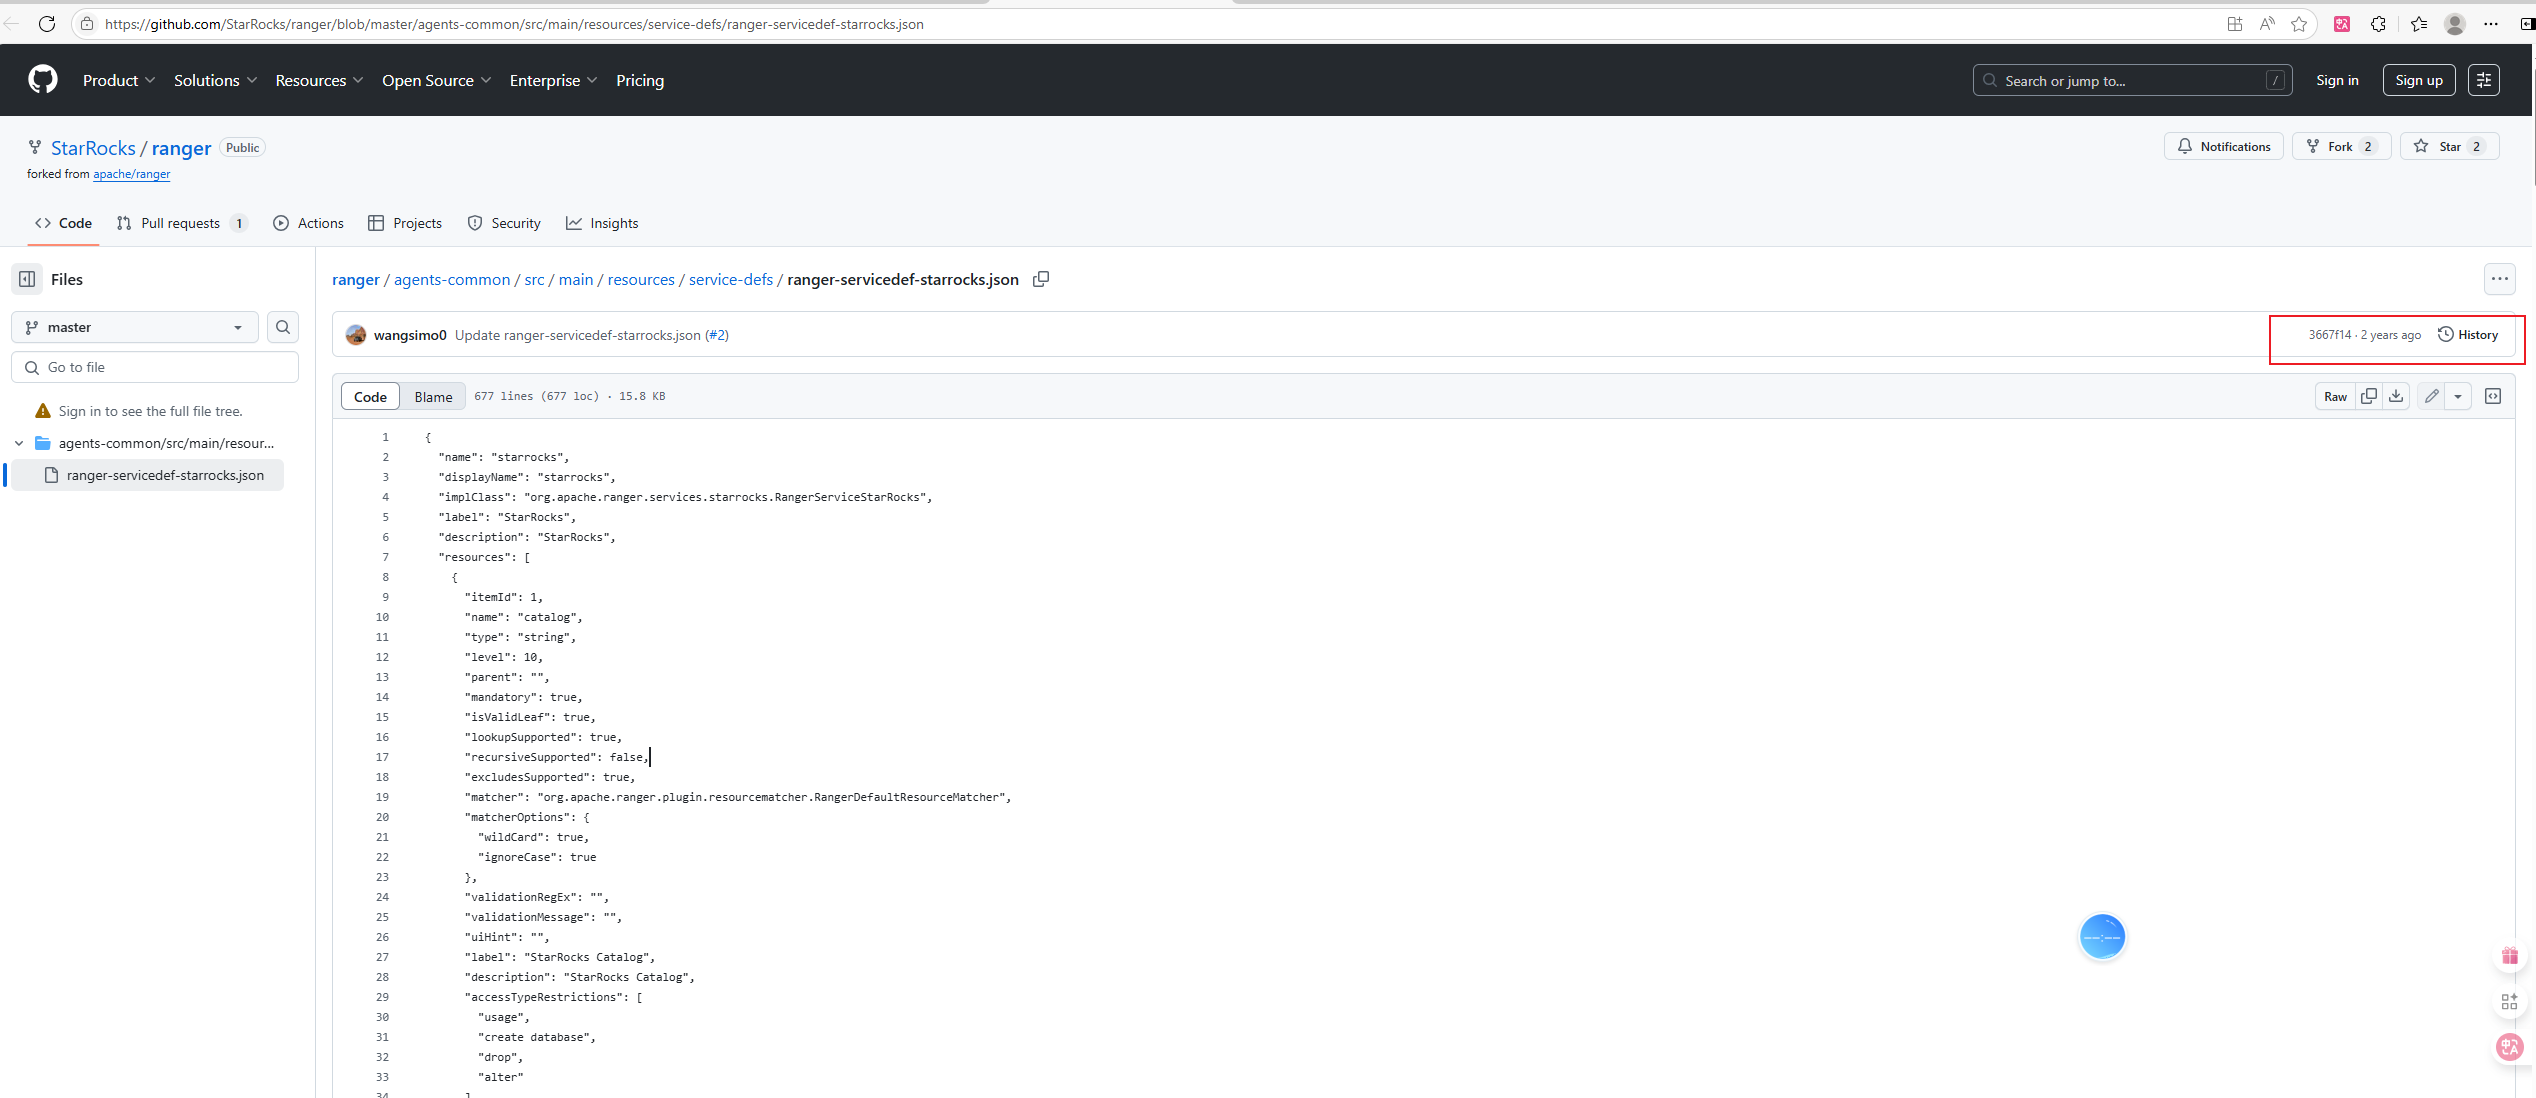Open file History
The image size is (2536, 1098).
[2468, 335]
